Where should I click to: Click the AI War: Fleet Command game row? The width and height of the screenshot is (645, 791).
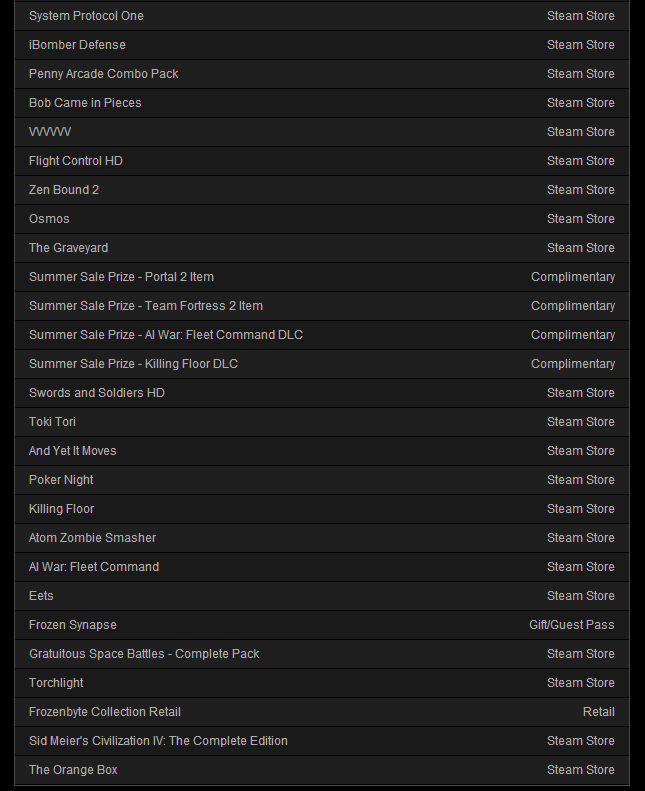coord(322,567)
